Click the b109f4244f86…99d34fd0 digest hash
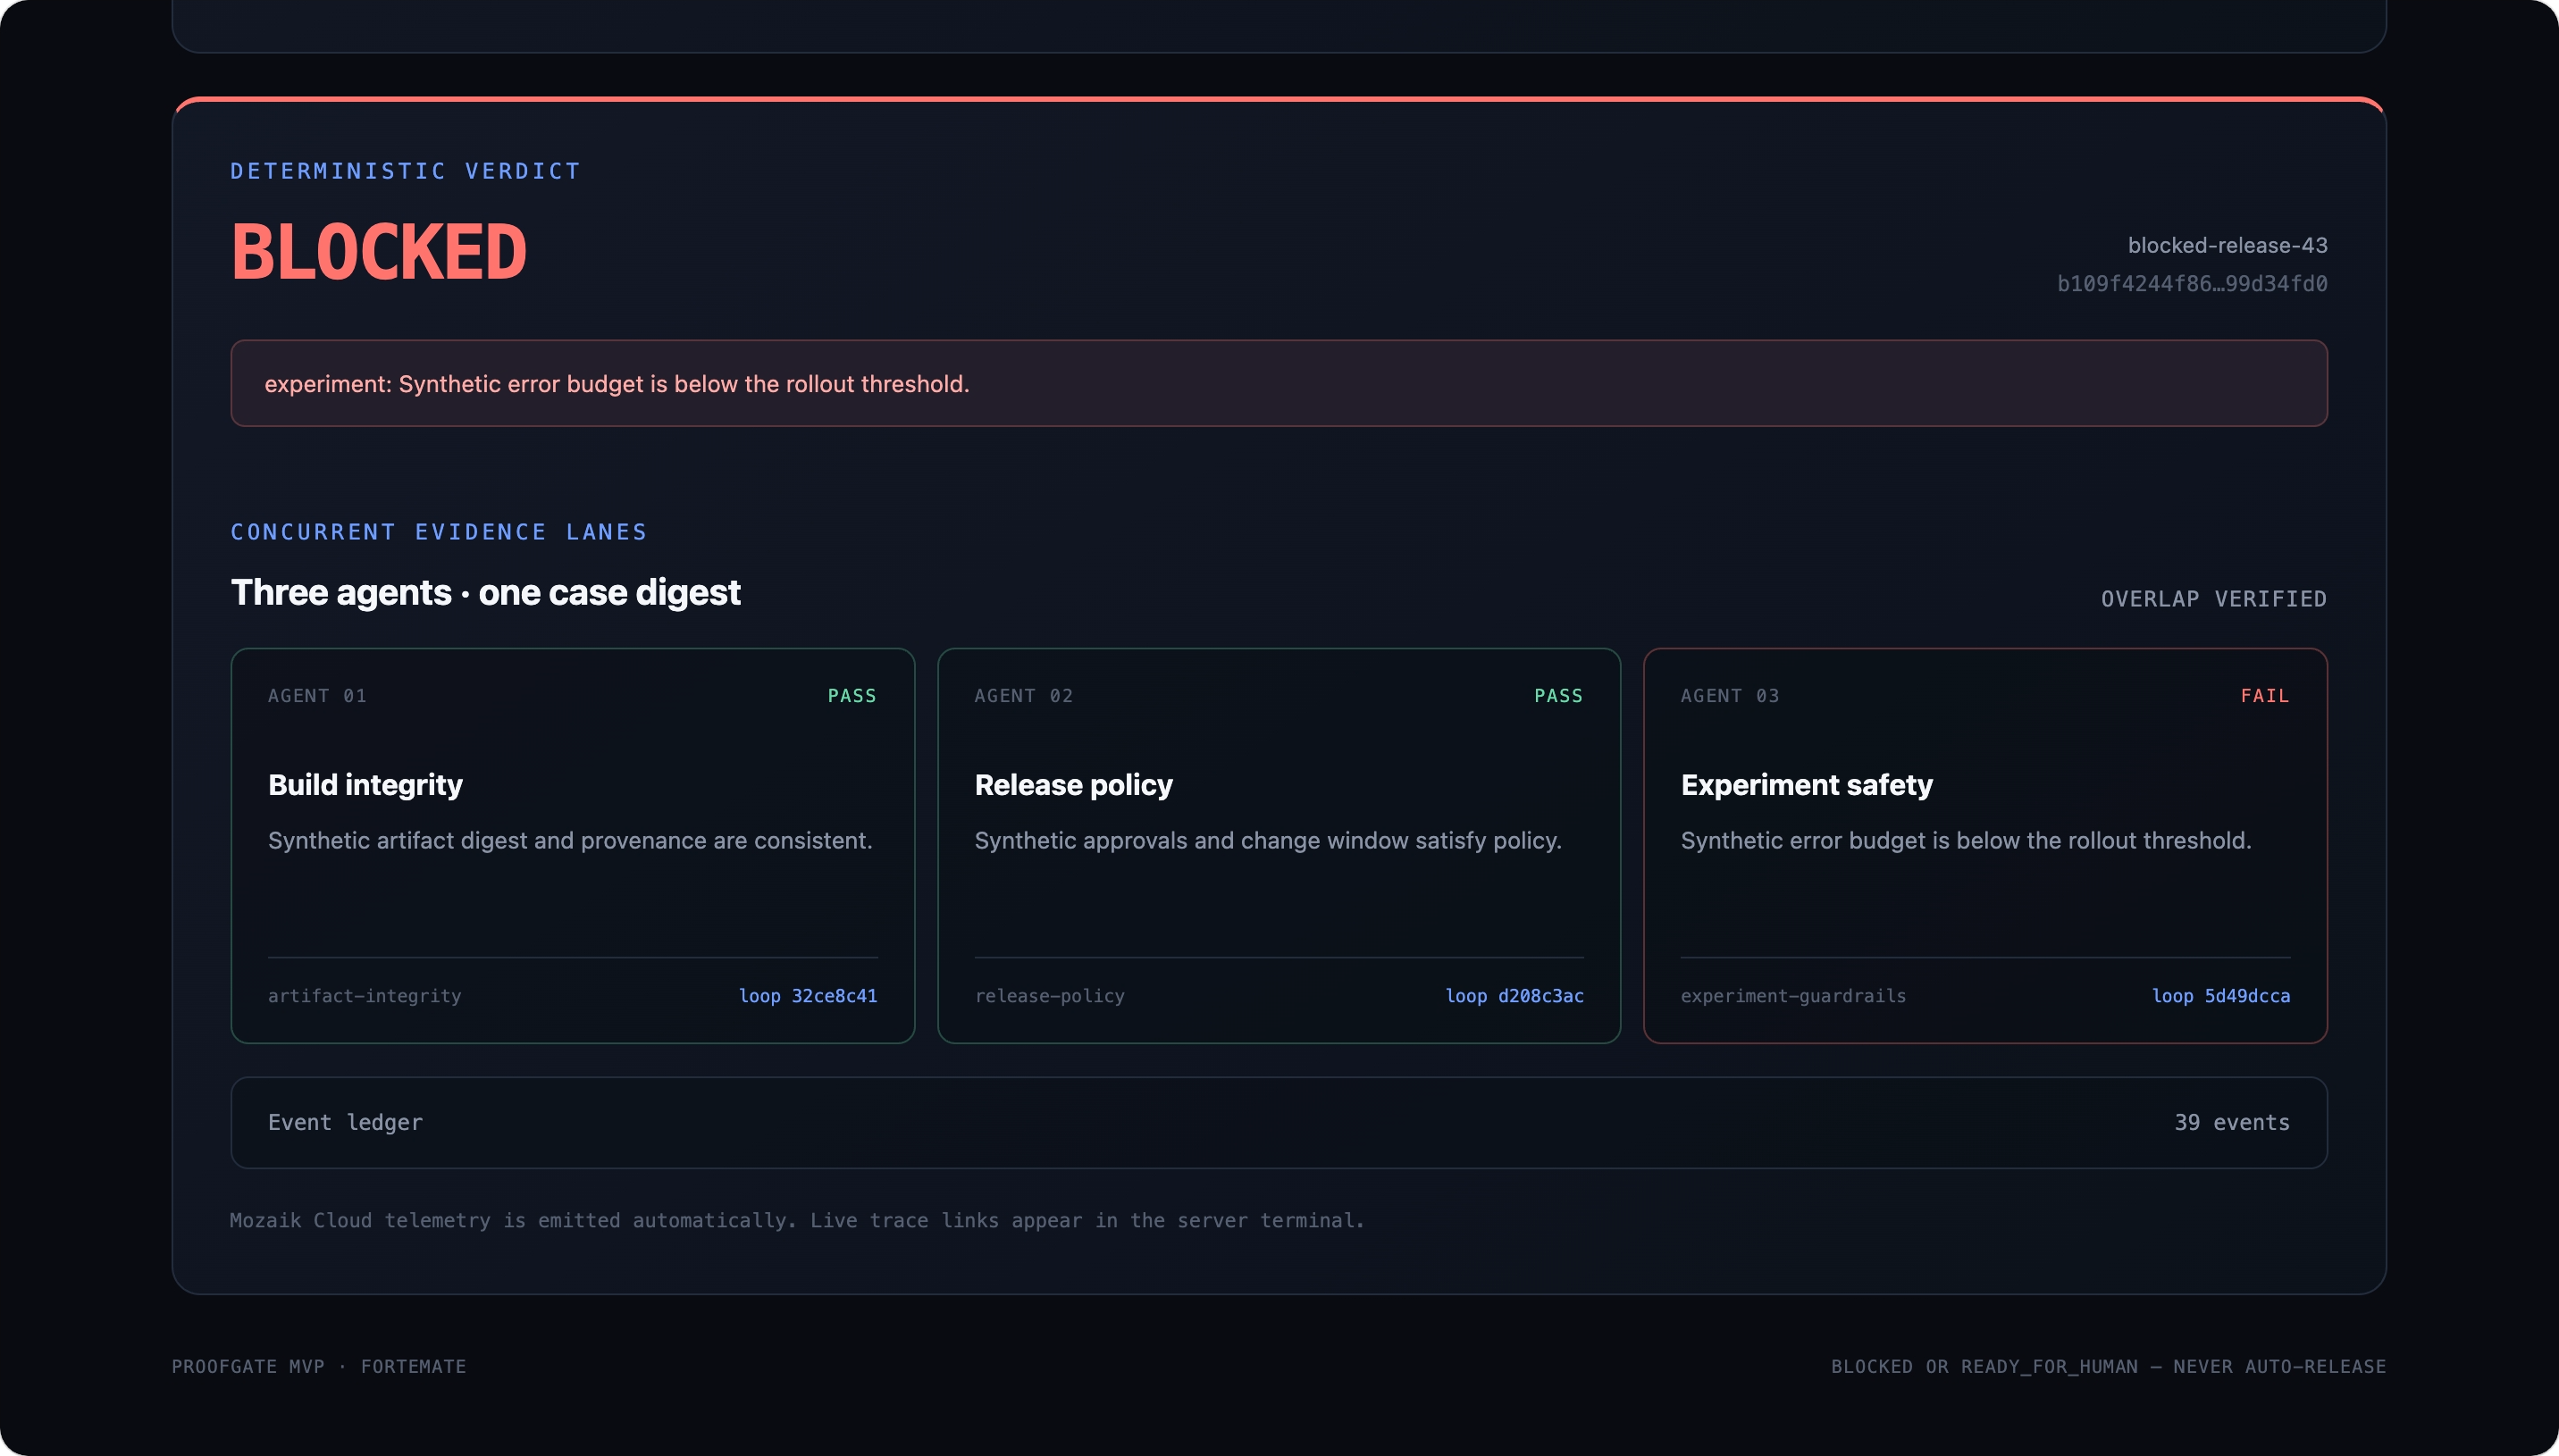 (2192, 284)
